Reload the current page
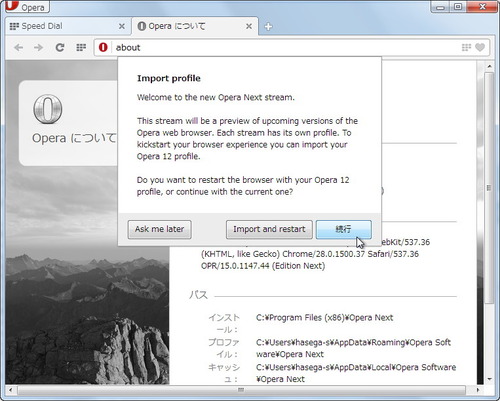Image resolution: width=500 pixels, height=401 pixels. (60, 48)
